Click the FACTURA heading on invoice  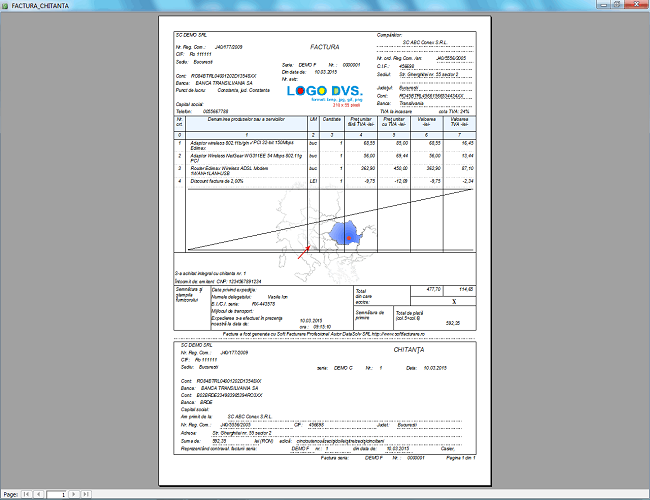coord(325,47)
